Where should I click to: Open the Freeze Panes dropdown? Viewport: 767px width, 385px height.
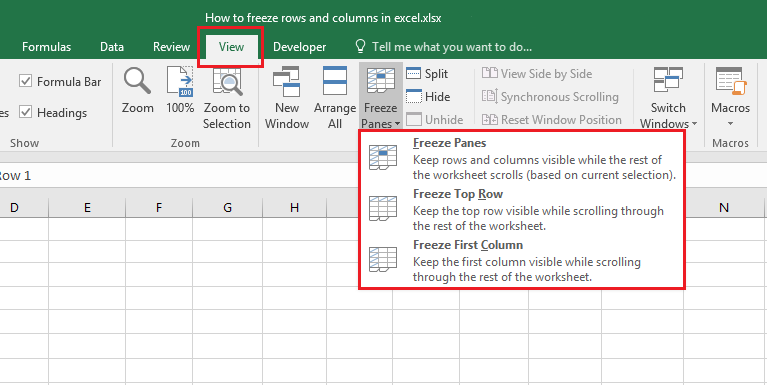[381, 97]
